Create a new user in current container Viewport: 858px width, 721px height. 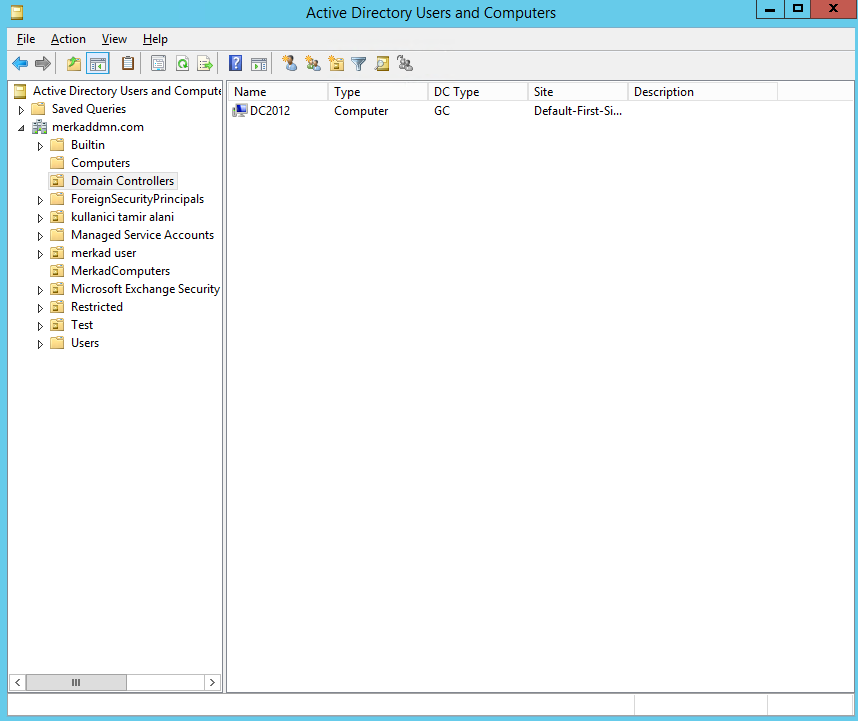pos(289,63)
